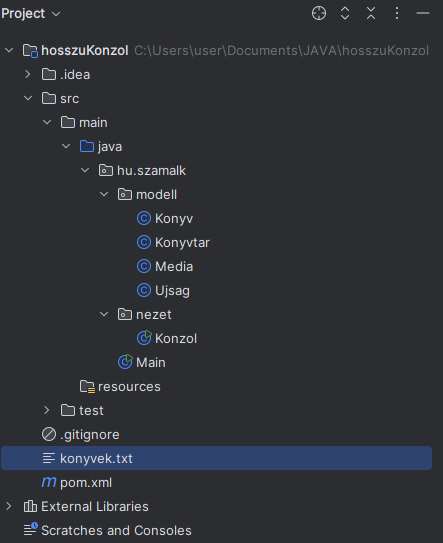Hide the Project tool window
The height and width of the screenshot is (543, 443).
point(423,14)
